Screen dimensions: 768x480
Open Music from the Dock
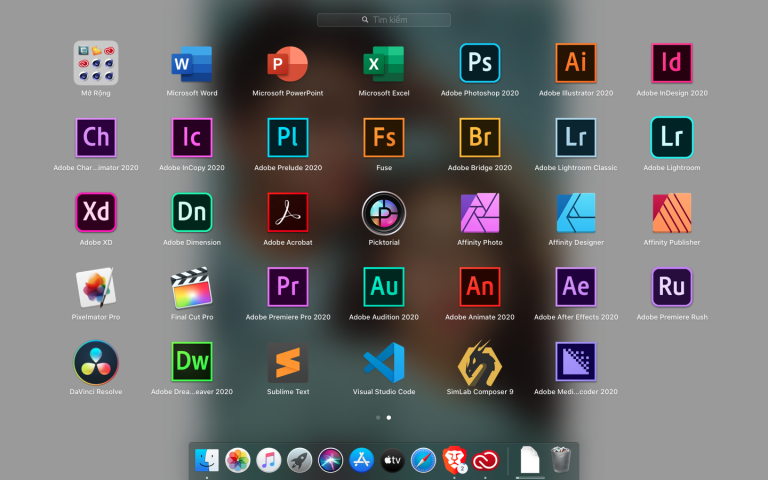[x=268, y=460]
